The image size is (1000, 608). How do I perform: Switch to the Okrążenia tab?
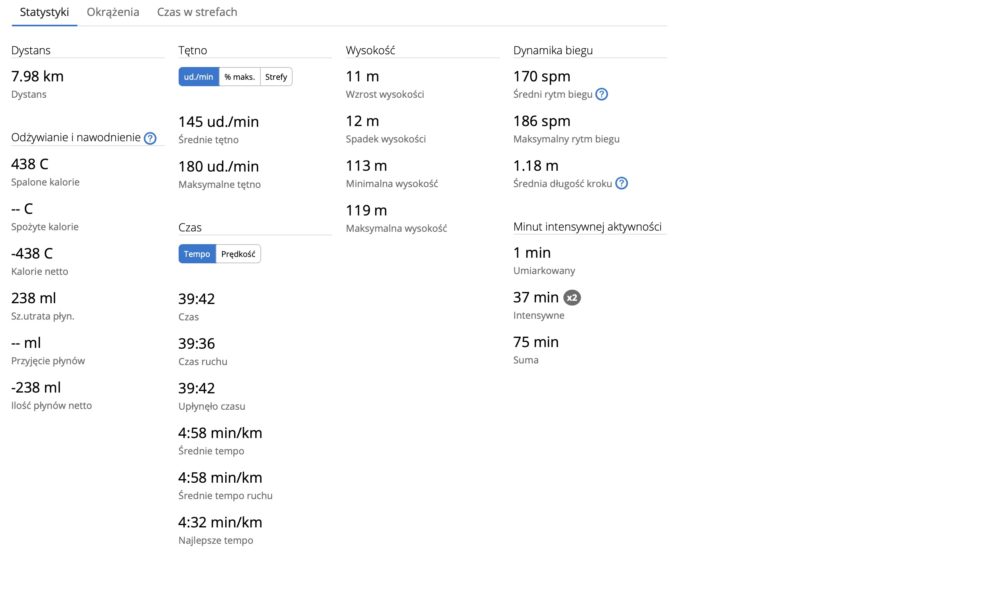(113, 12)
